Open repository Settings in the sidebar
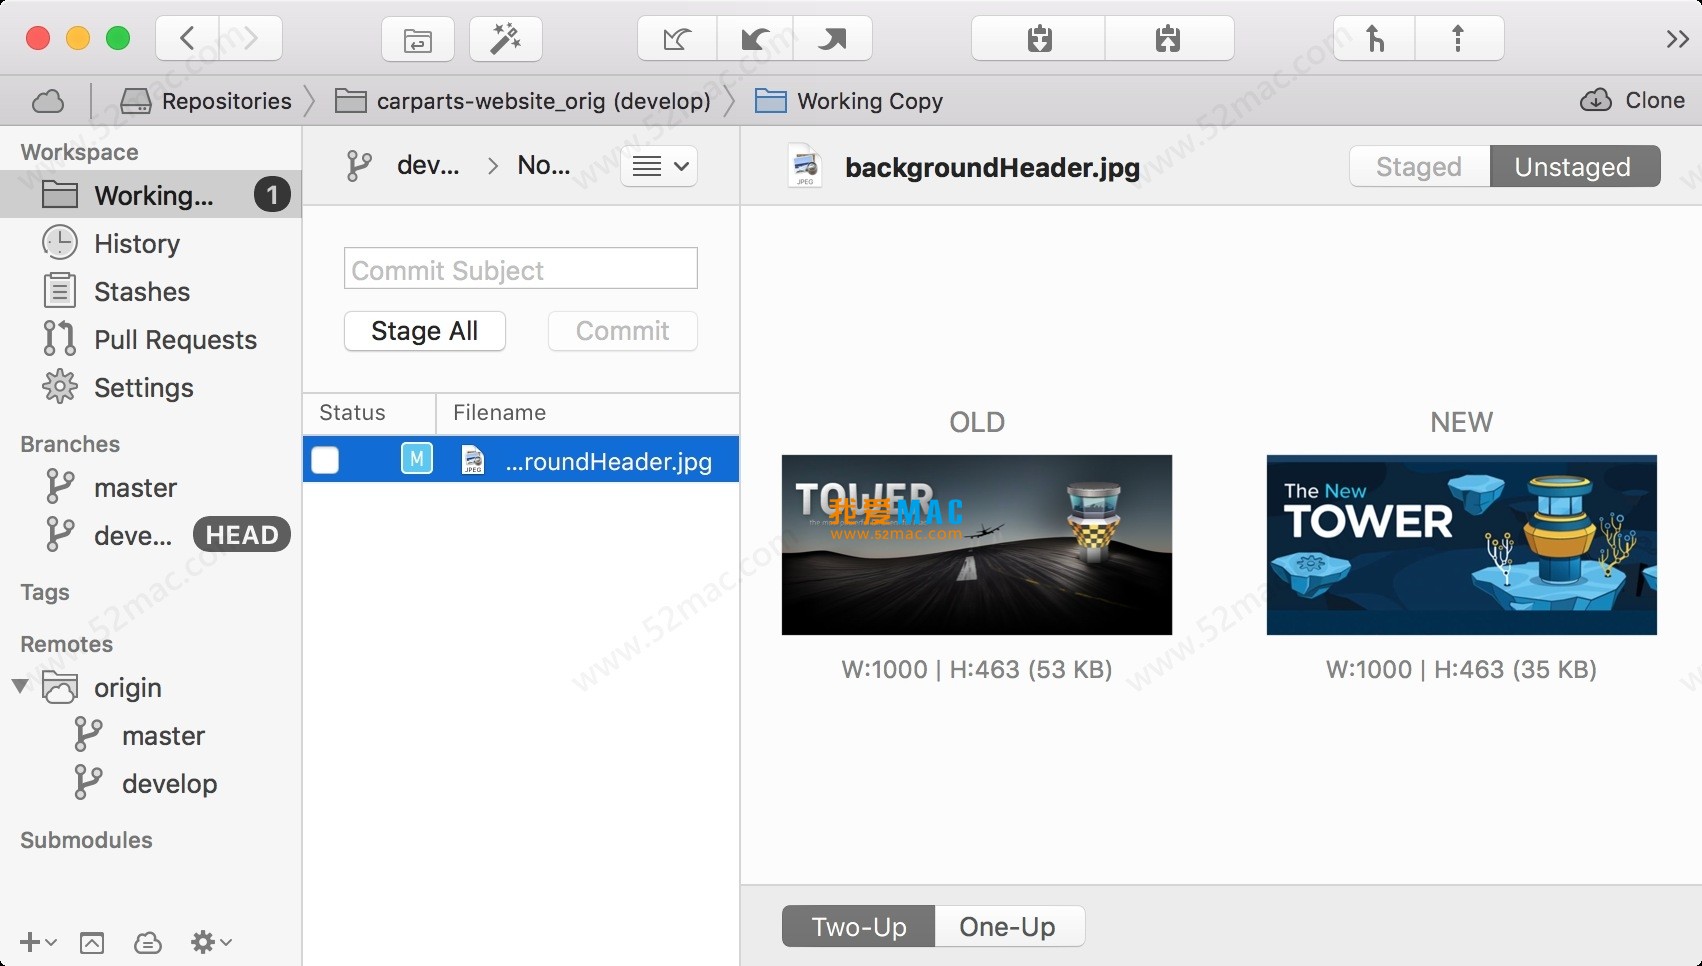The image size is (1702, 966). click(x=151, y=387)
